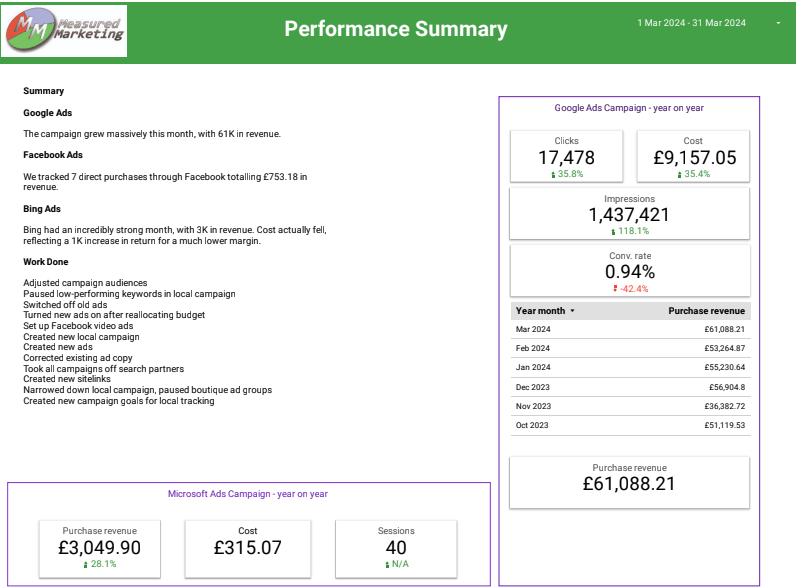
Task: Click the Measured Marketing logo
Action: coord(64,31)
